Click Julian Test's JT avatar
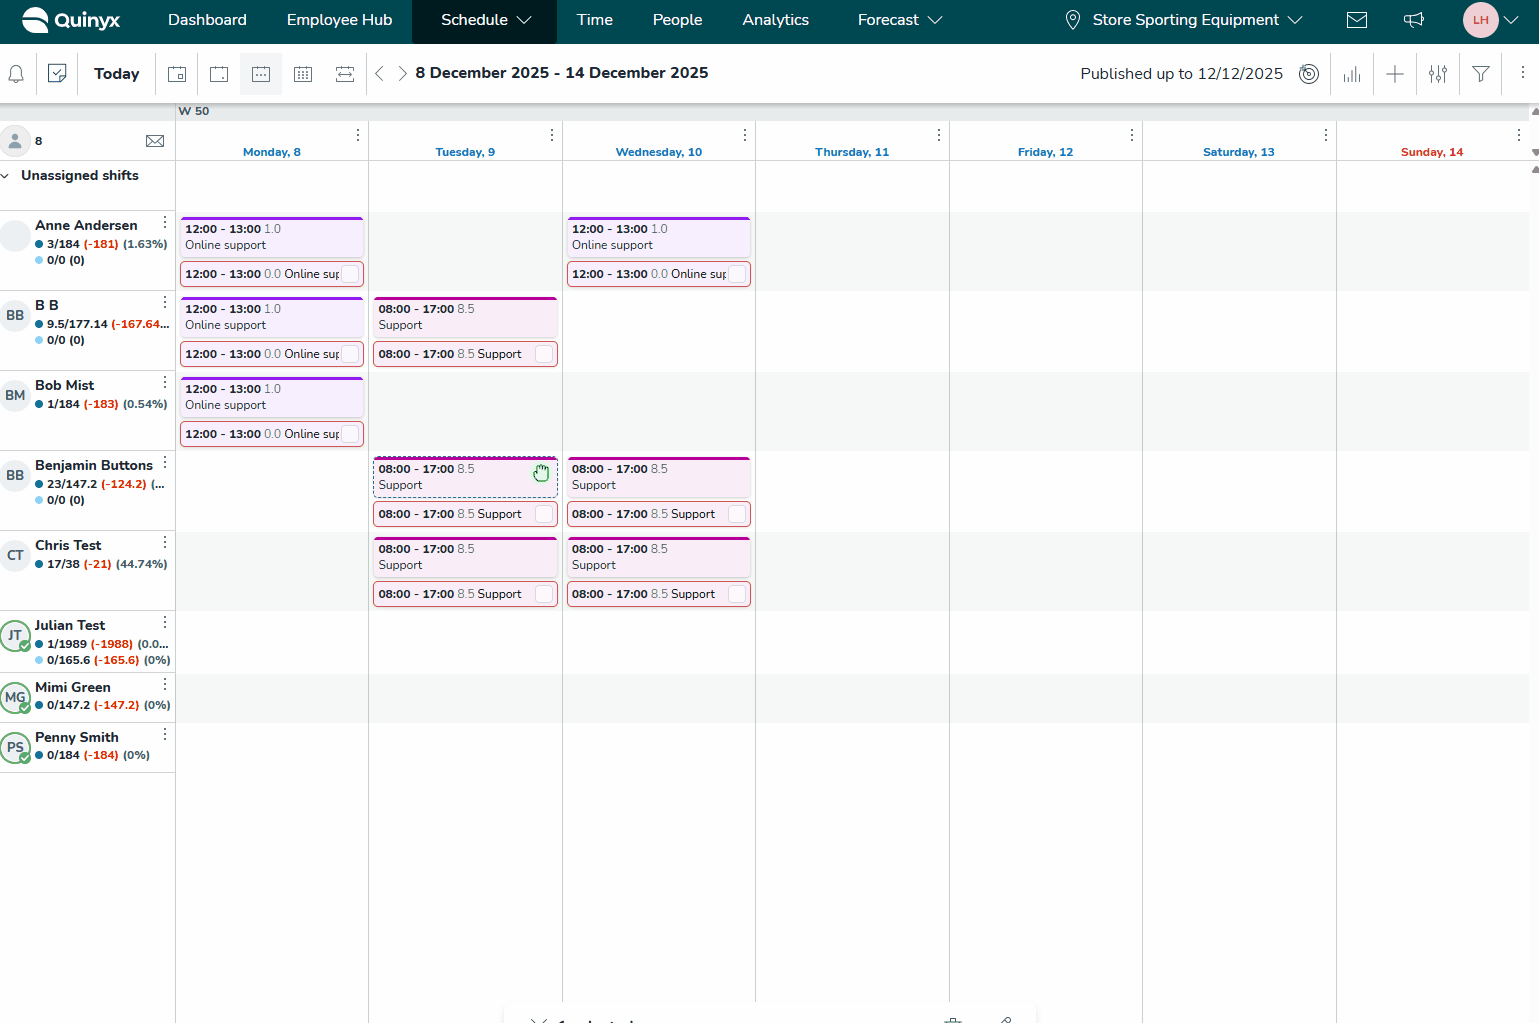The height and width of the screenshot is (1023, 1539). click(15, 635)
